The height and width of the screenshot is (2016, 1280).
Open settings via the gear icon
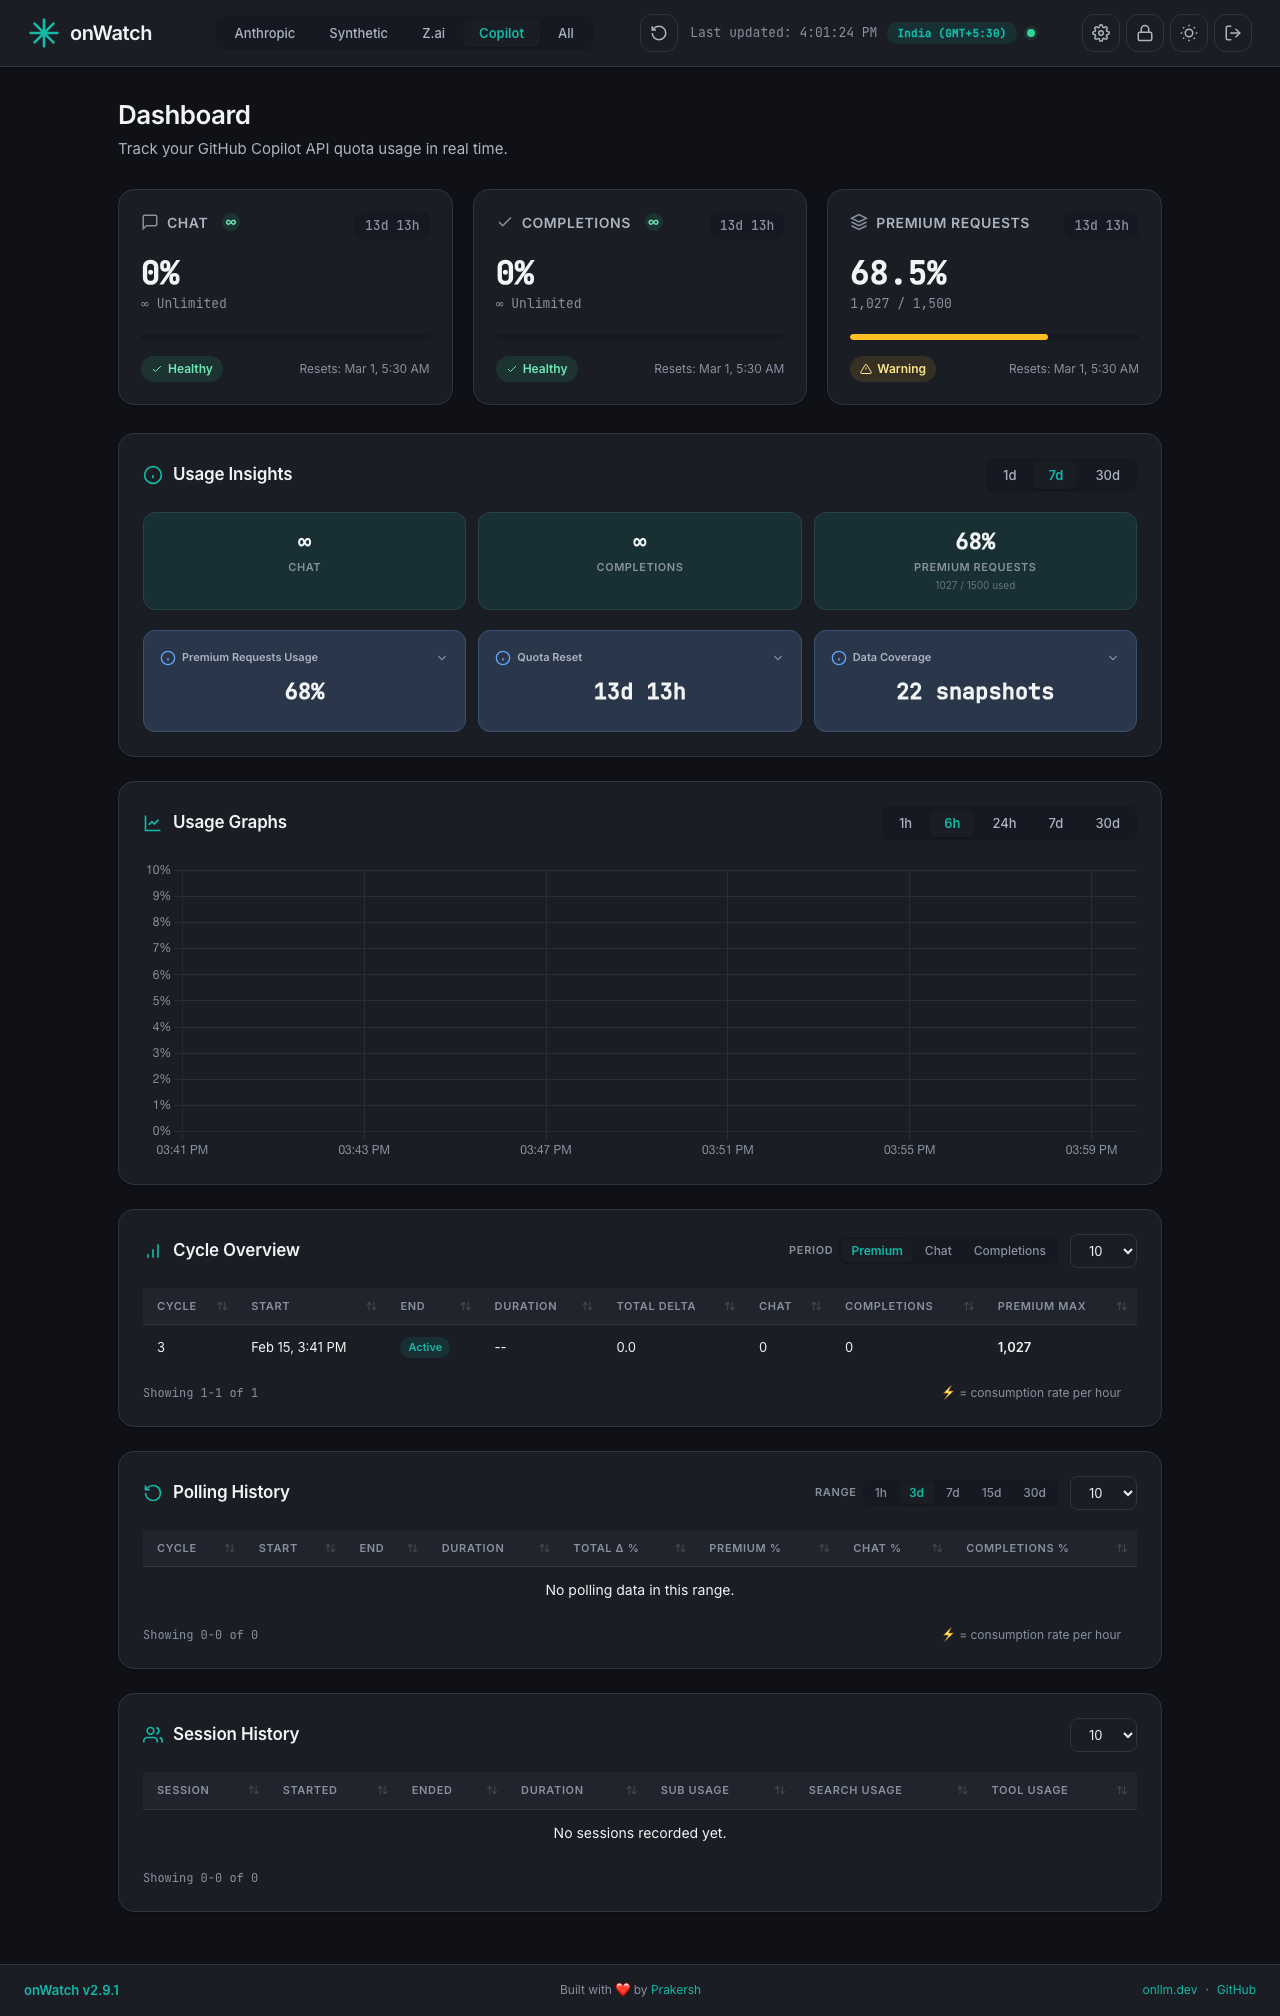pos(1101,33)
